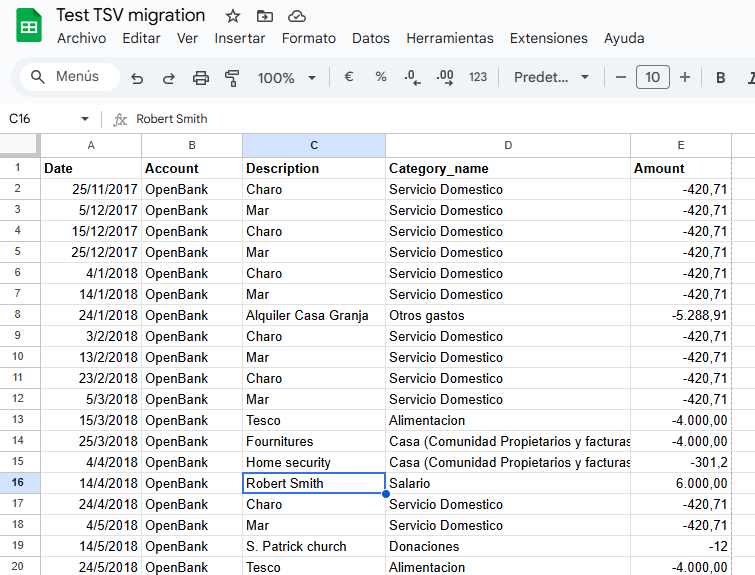Viewport: 755px width, 575px height.
Task: Click the Account header cell
Action: point(192,168)
